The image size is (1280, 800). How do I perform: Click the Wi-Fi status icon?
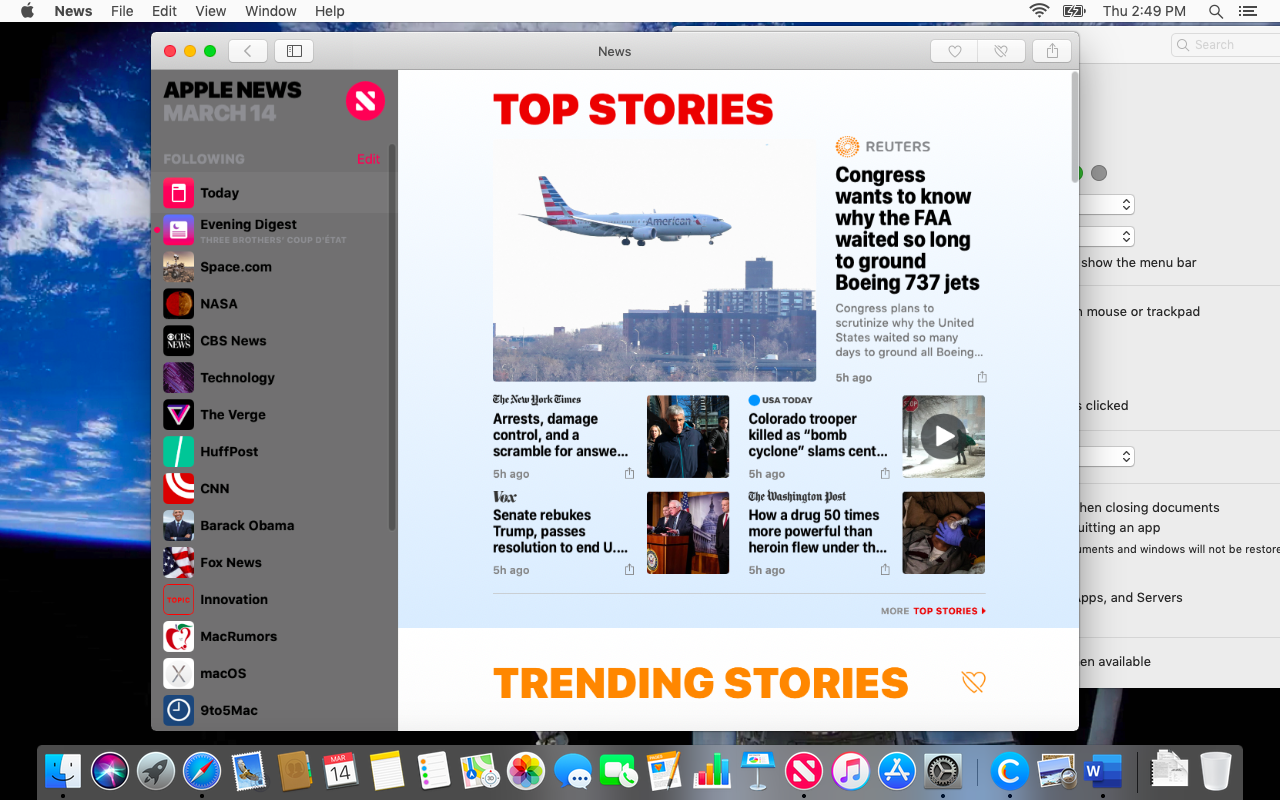pos(1039,11)
